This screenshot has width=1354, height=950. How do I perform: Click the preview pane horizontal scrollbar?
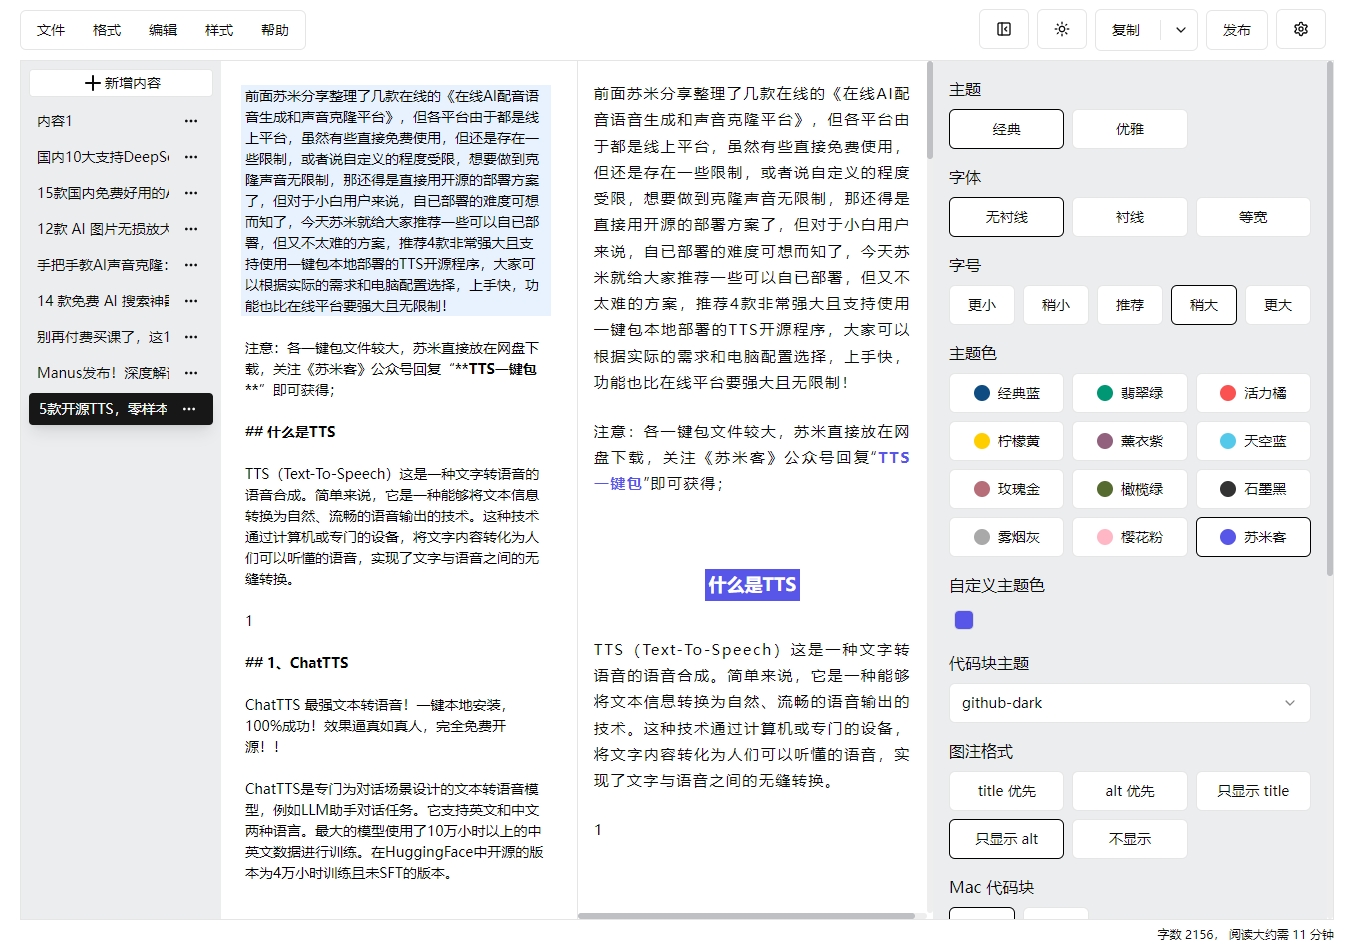(x=746, y=916)
